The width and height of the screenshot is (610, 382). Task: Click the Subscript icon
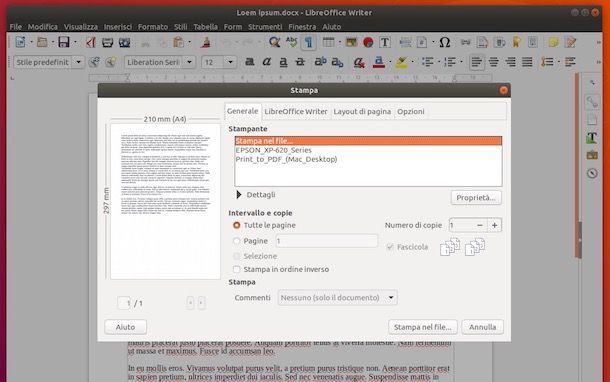337,62
